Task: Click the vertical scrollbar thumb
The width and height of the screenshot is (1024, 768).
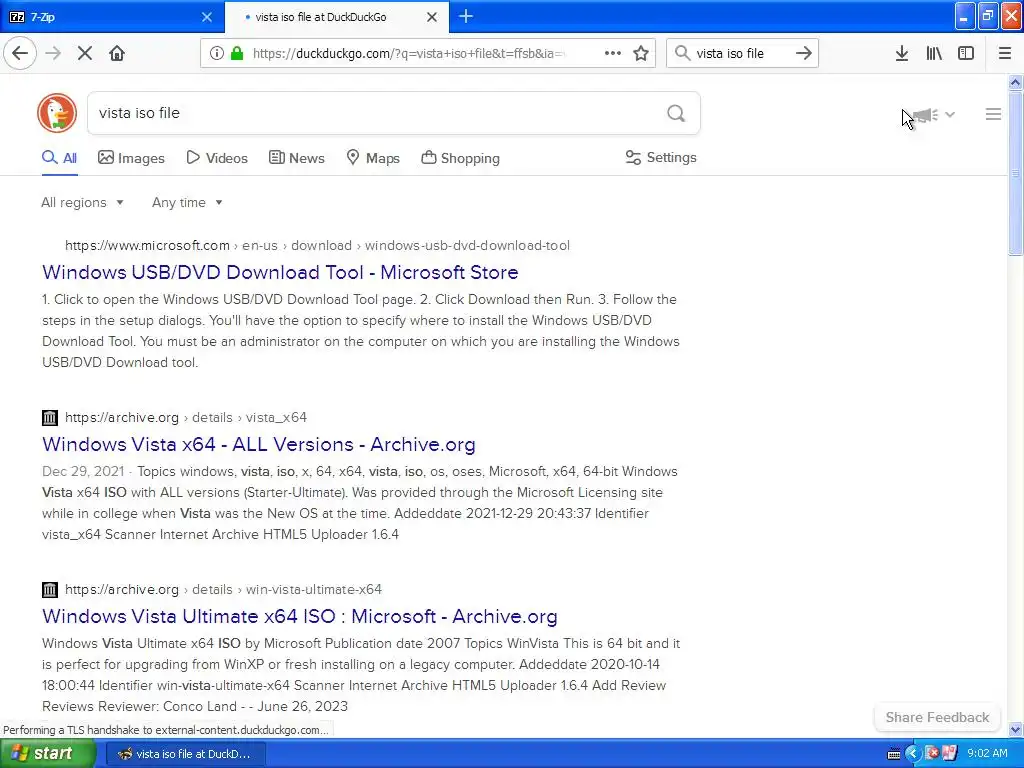Action: click(1015, 174)
